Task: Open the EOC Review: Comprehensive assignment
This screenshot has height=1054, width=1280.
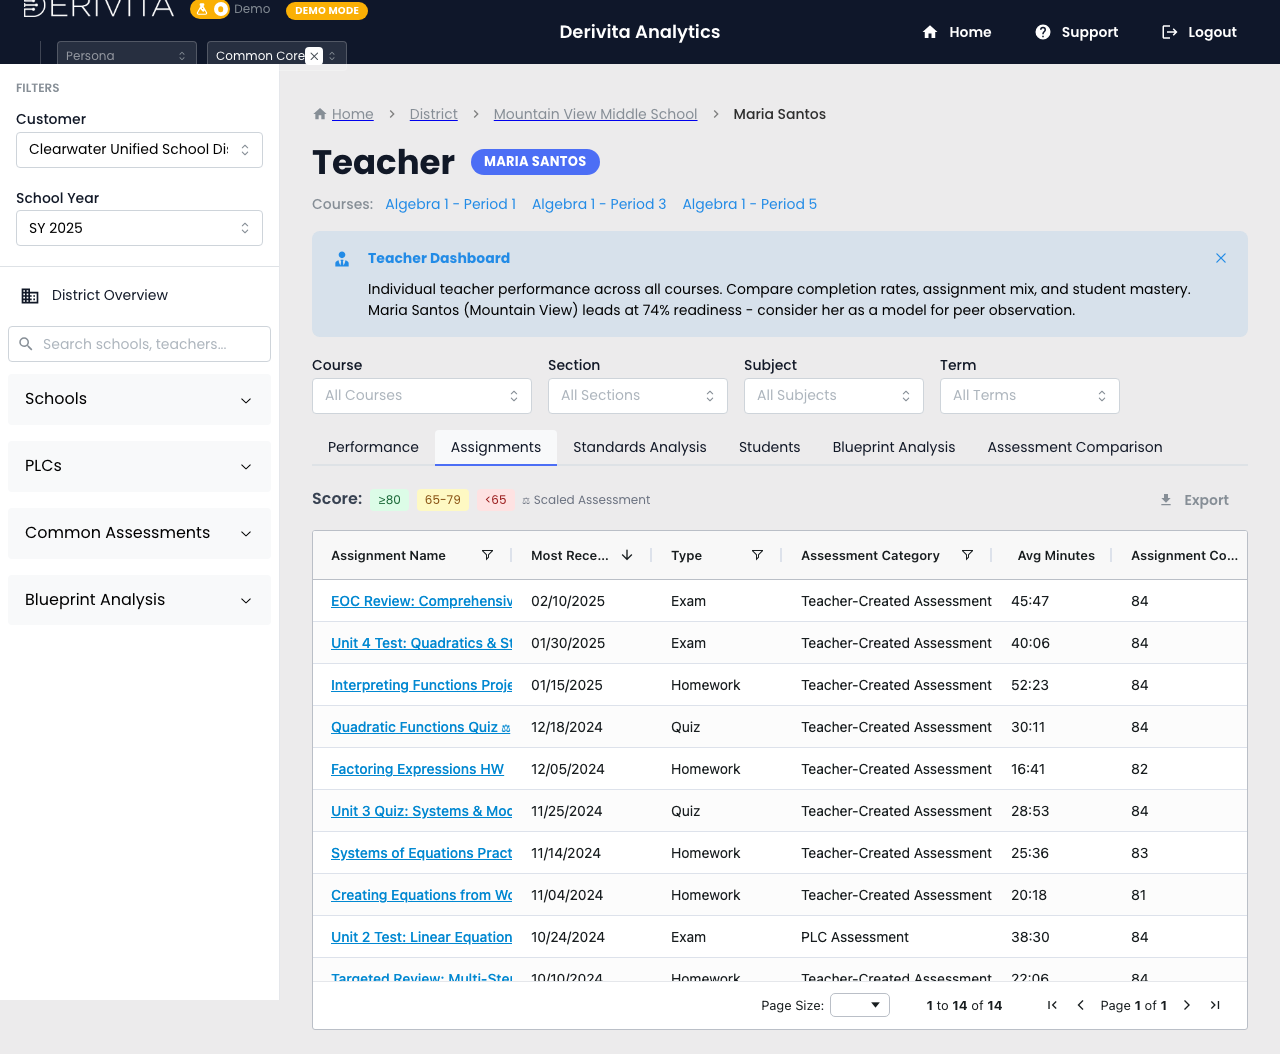Action: click(x=422, y=601)
